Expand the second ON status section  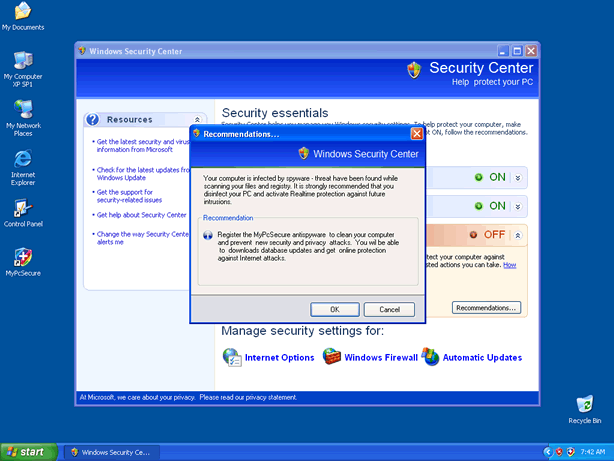point(518,206)
